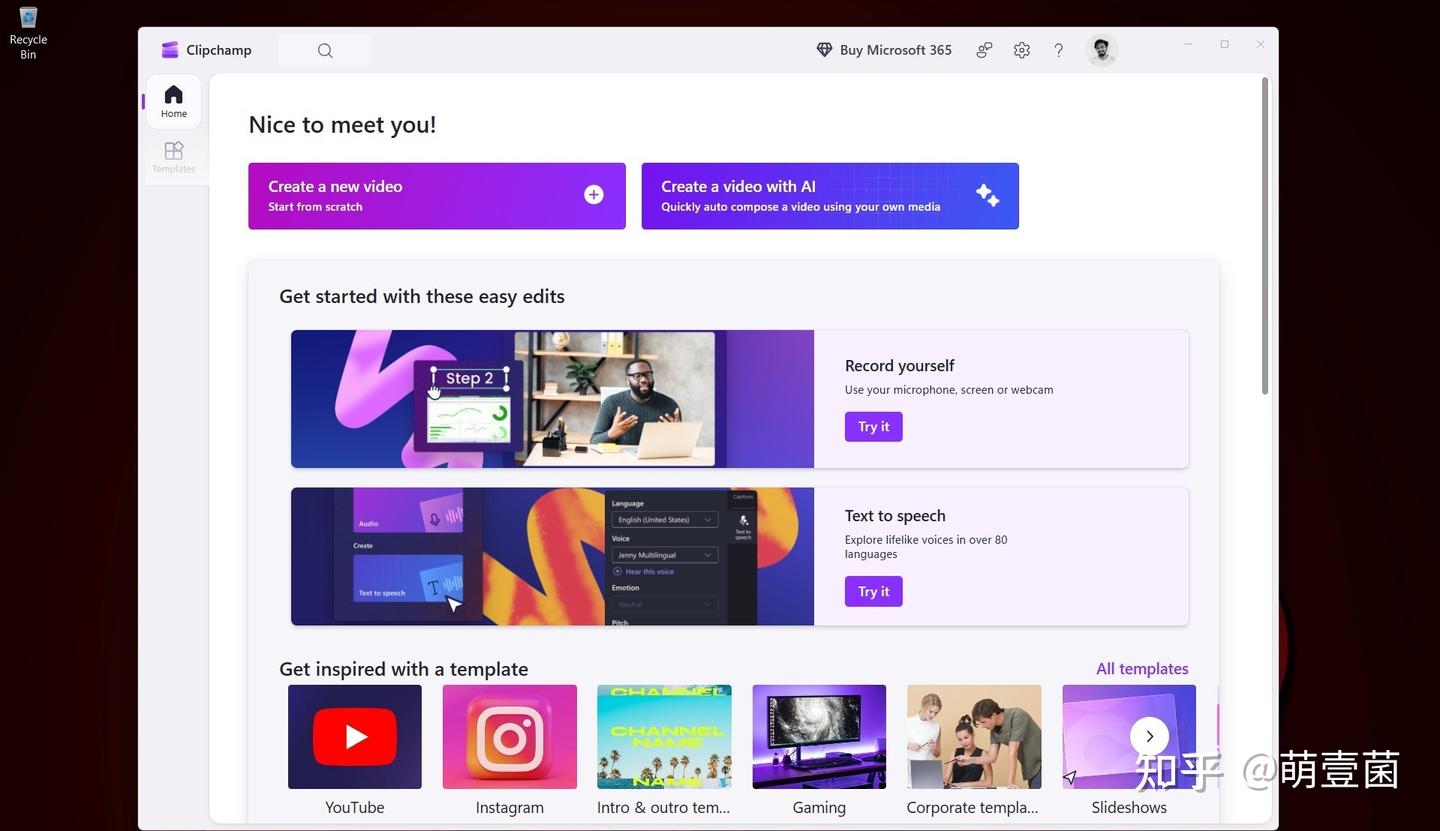The image size is (1440, 831).
Task: Open the Corporate templates category
Action: pyautogui.click(x=973, y=751)
